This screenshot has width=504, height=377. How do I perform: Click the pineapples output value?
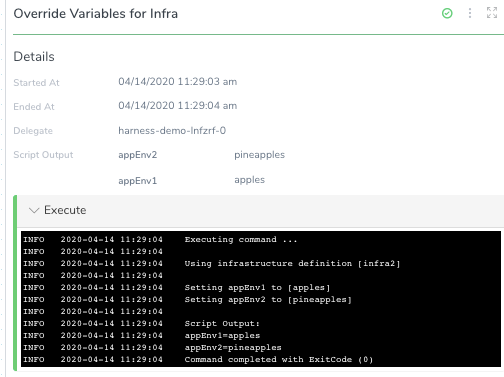coord(260,155)
